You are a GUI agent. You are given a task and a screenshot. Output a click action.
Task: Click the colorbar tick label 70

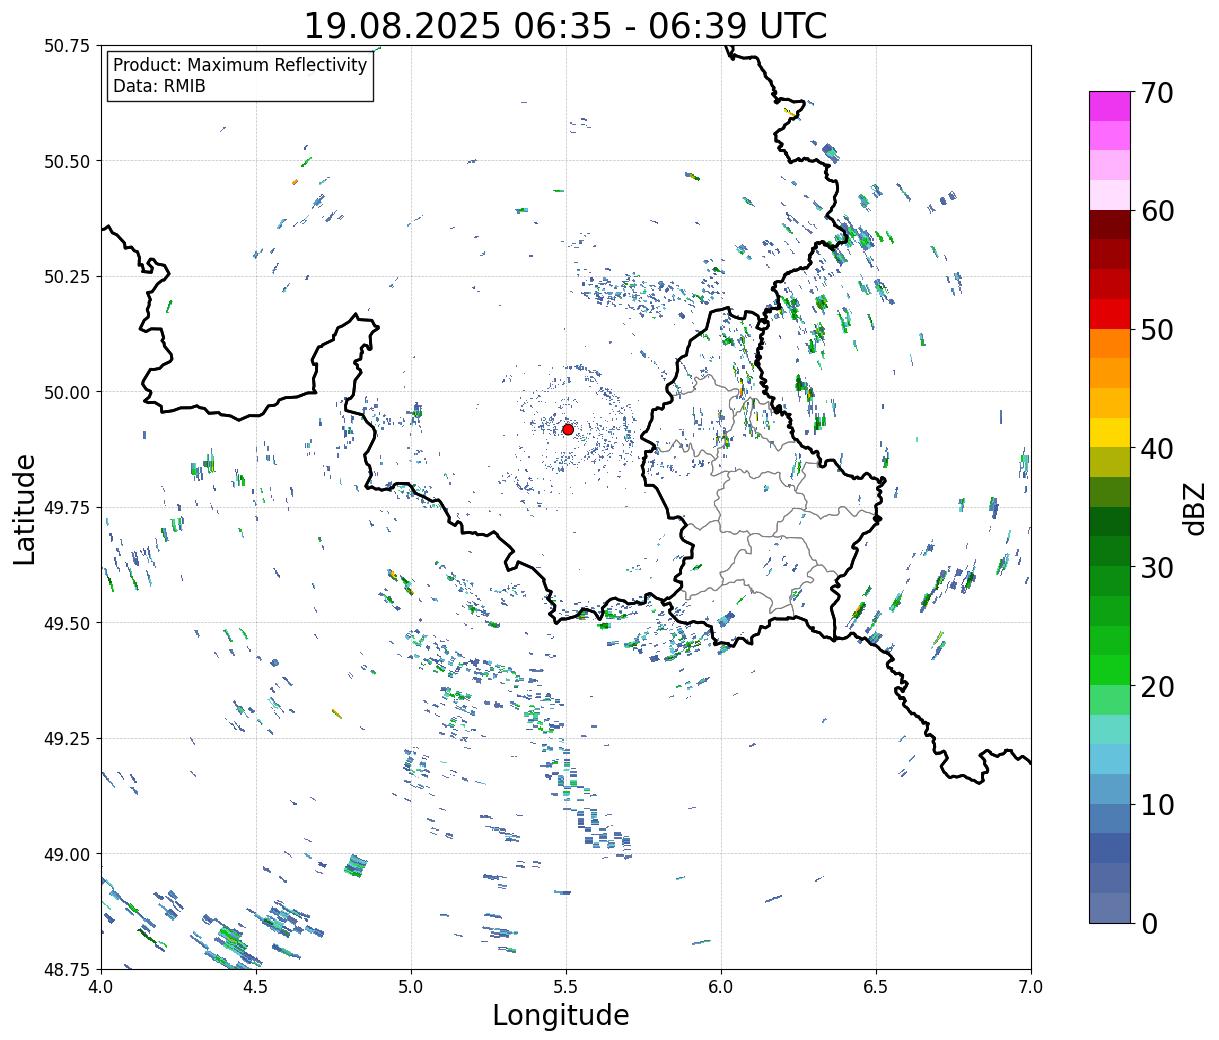pos(1157,93)
